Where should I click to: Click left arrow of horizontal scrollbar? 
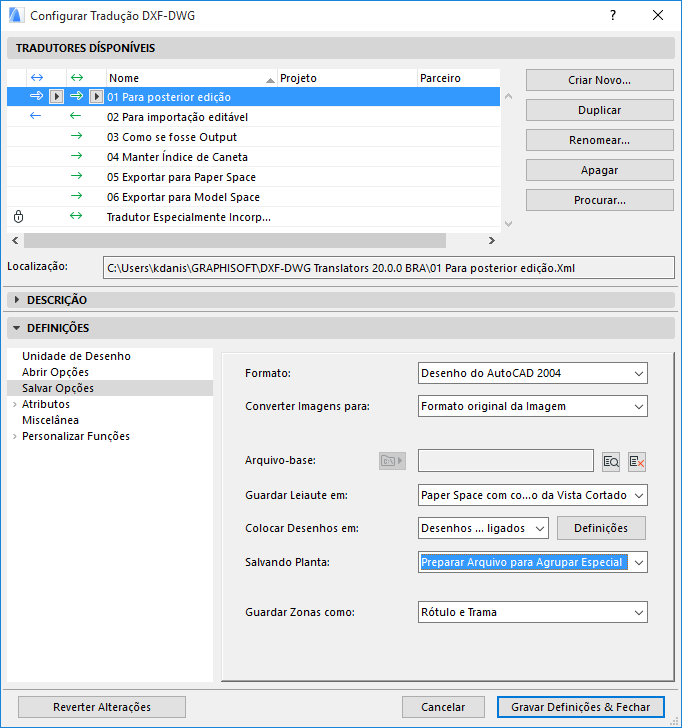click(15, 240)
